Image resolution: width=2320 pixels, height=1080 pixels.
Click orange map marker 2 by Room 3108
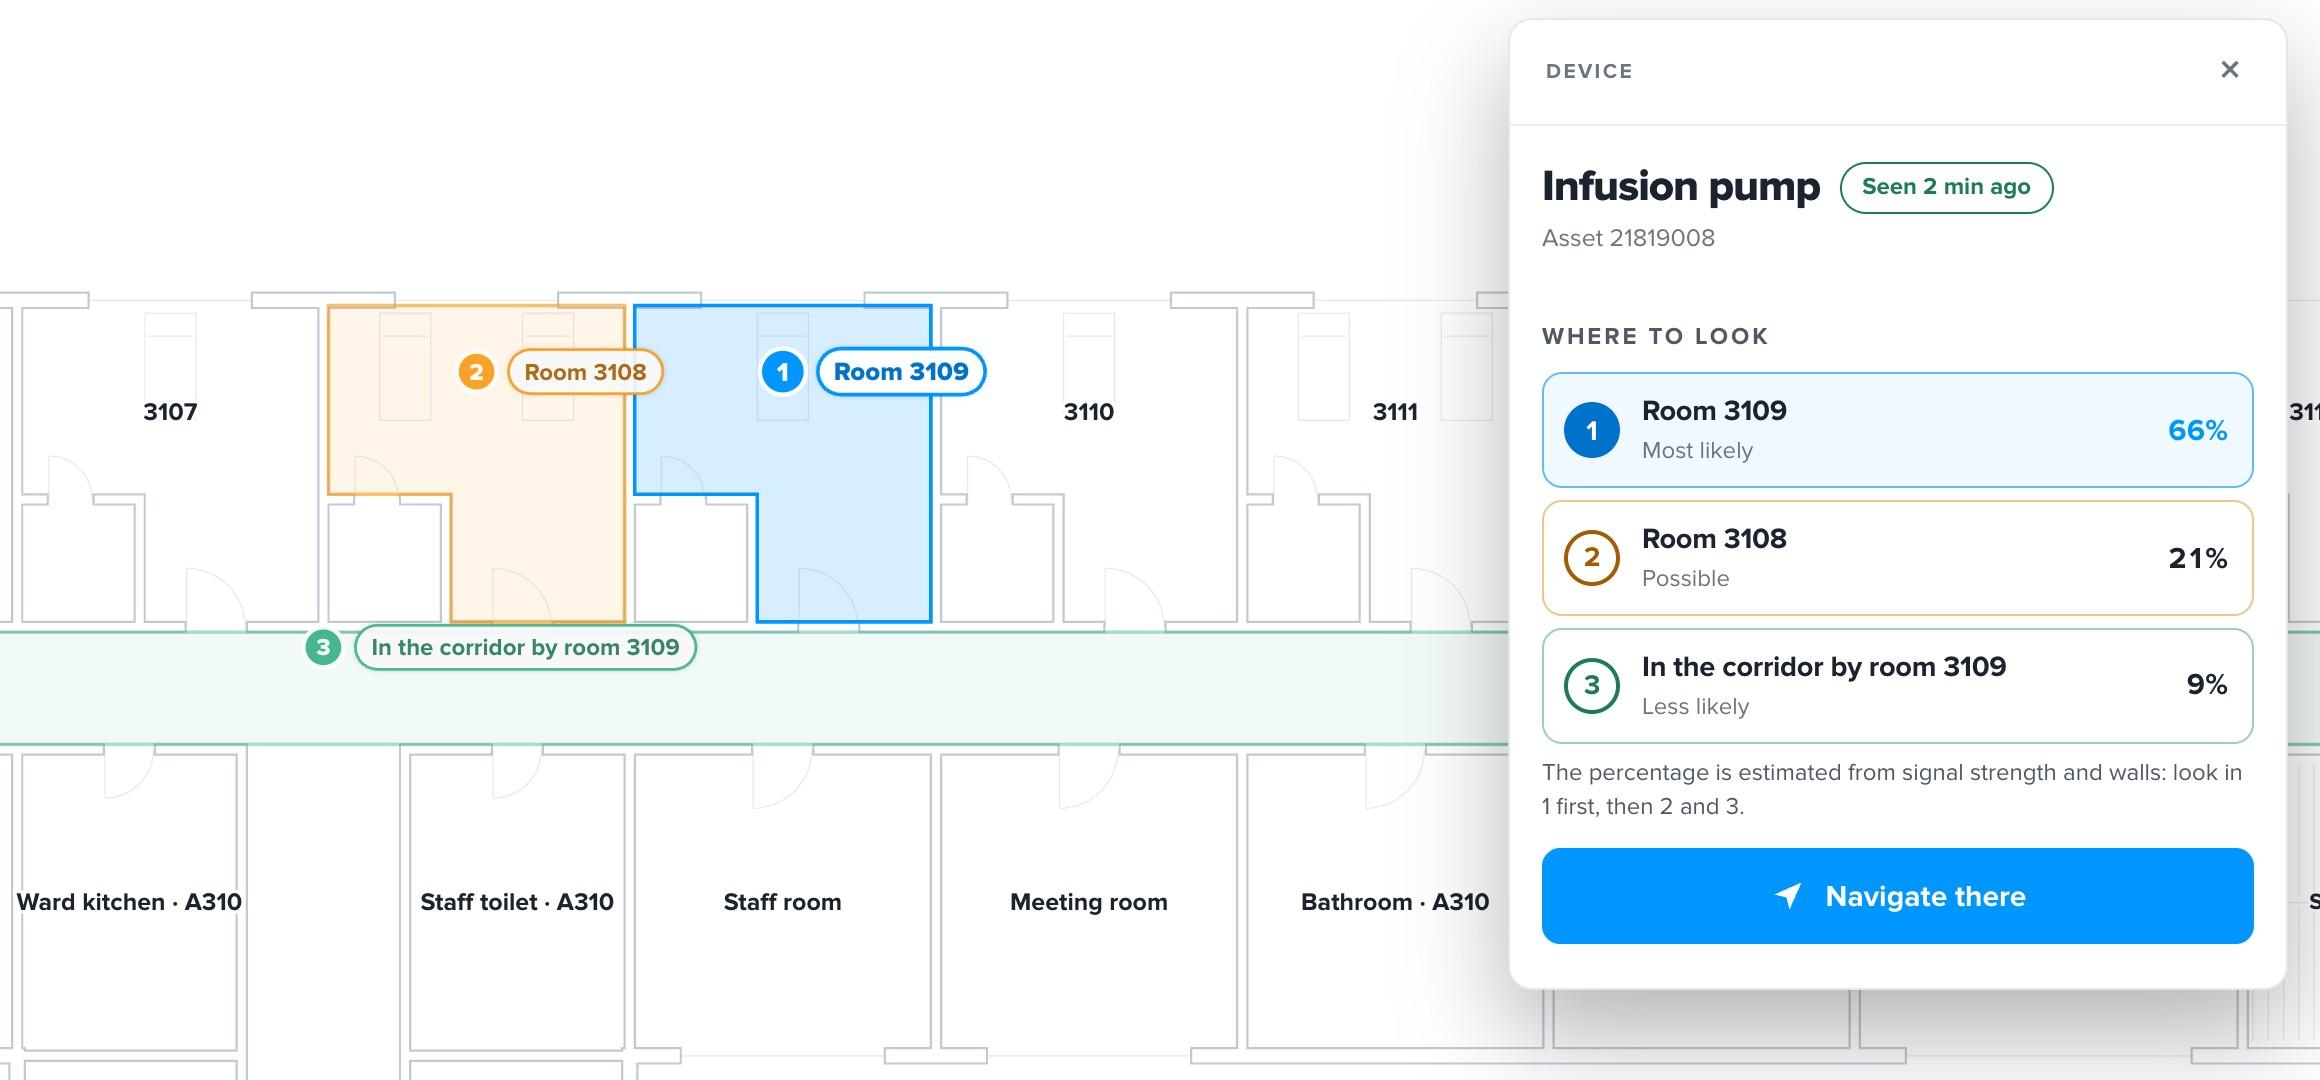[x=476, y=372]
